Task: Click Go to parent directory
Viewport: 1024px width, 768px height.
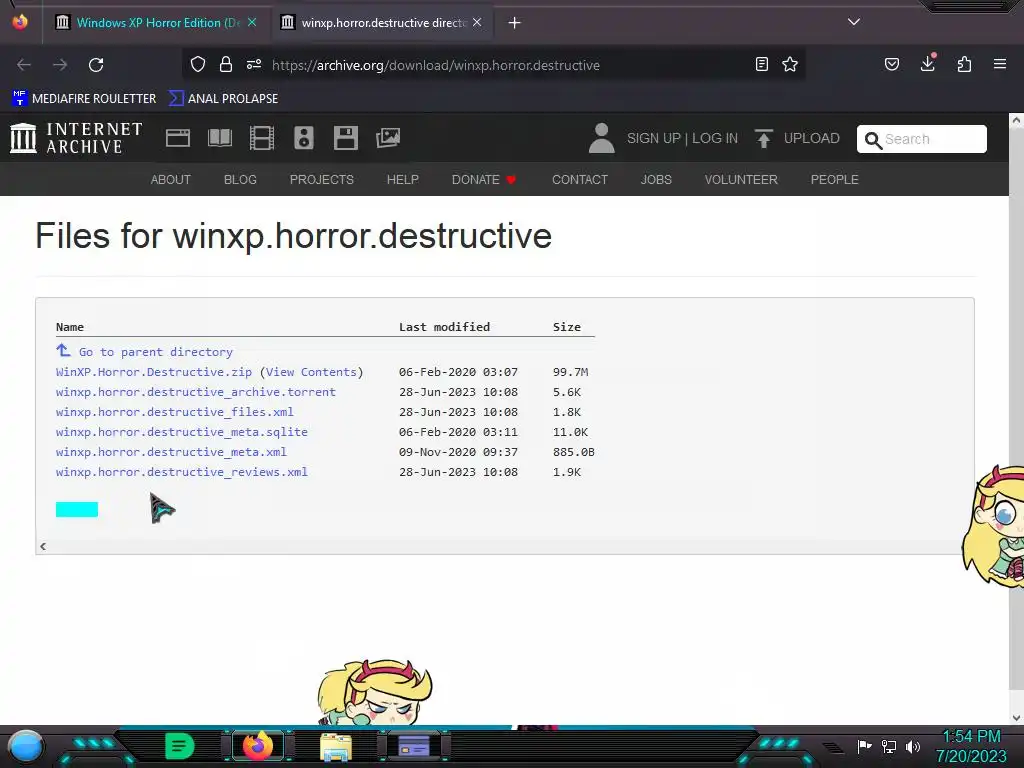Action: click(x=155, y=352)
